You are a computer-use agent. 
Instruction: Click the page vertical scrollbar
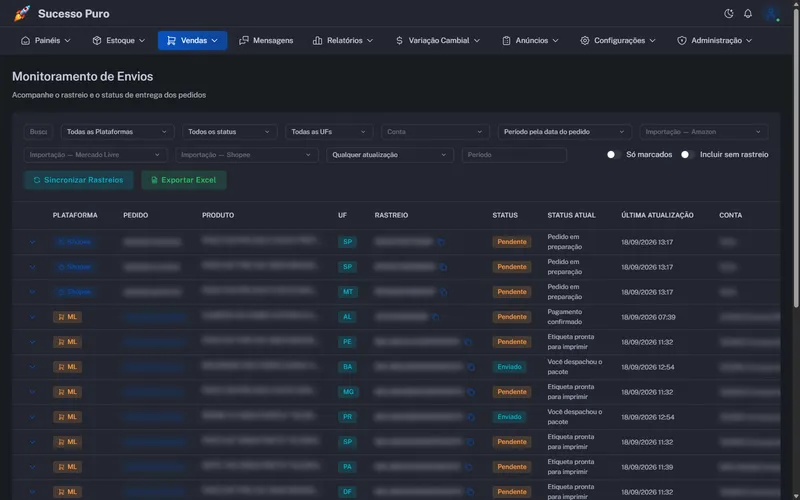tap(796, 158)
